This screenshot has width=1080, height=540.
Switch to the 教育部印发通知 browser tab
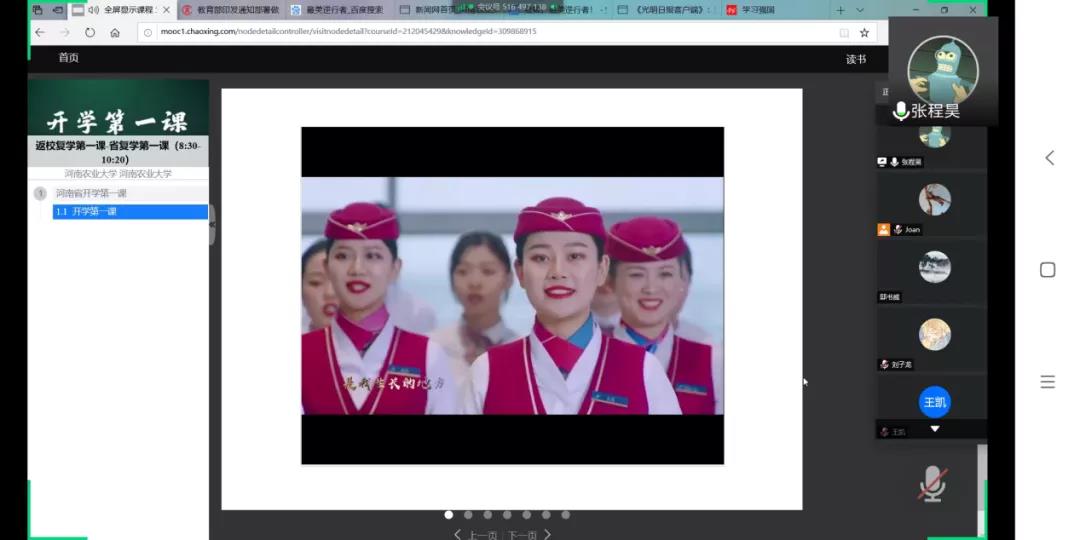230,10
